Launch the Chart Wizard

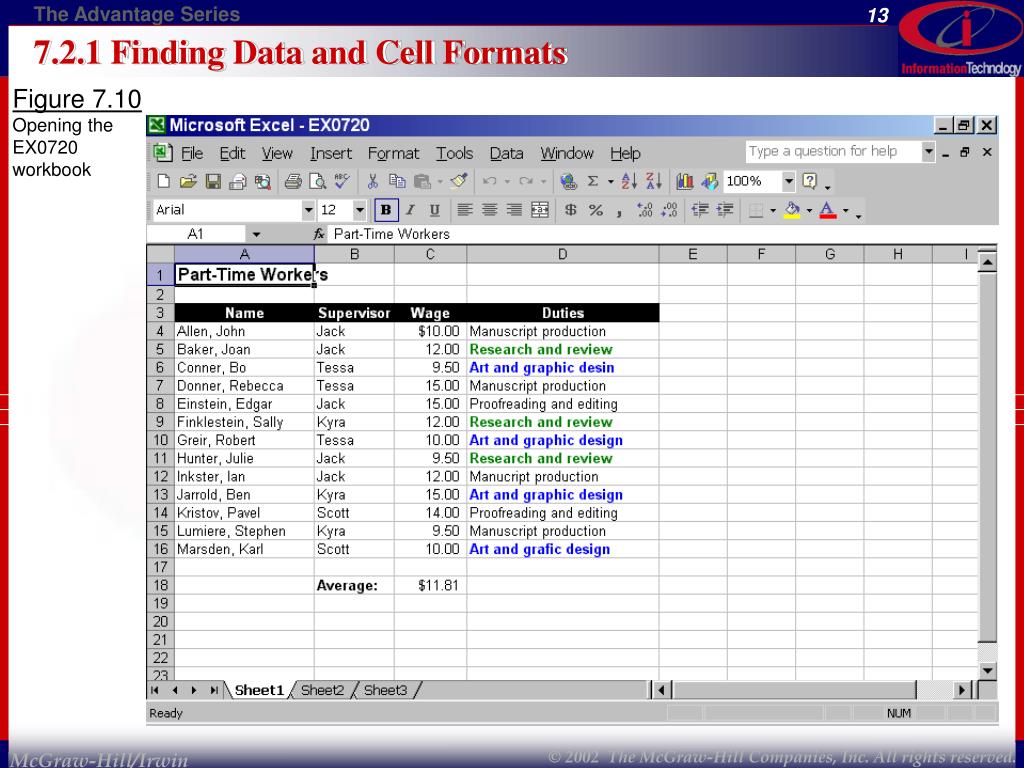click(684, 182)
